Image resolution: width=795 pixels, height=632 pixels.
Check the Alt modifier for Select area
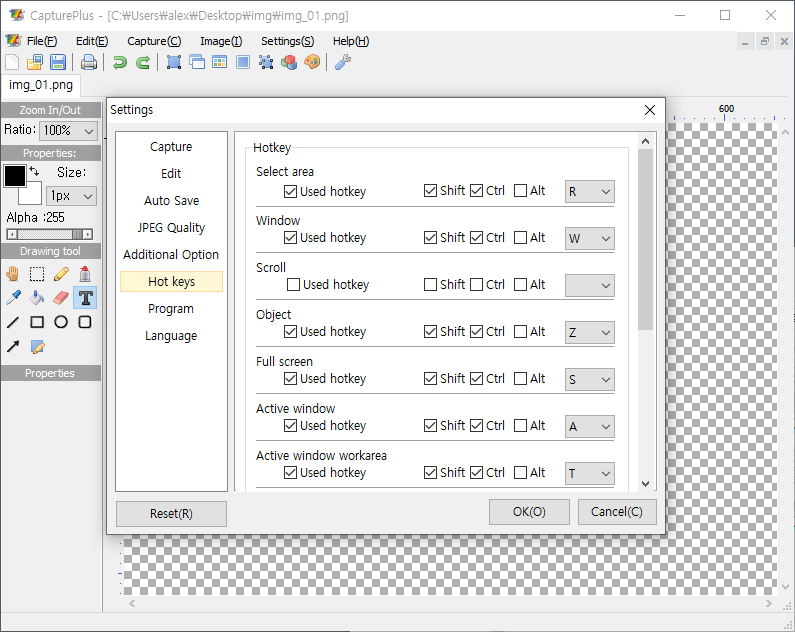click(x=520, y=191)
